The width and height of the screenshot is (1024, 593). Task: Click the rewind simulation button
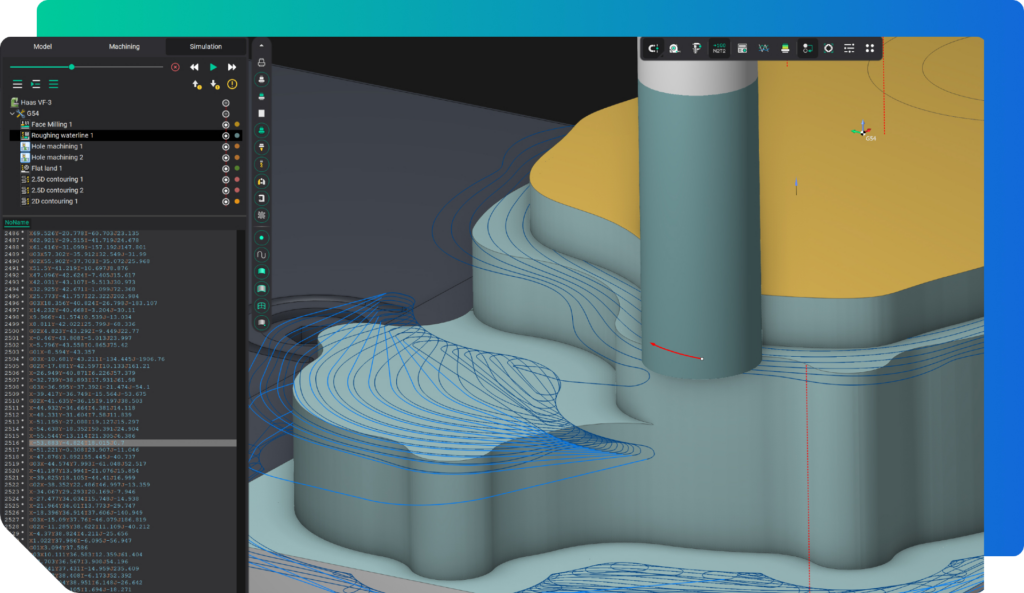tap(194, 67)
